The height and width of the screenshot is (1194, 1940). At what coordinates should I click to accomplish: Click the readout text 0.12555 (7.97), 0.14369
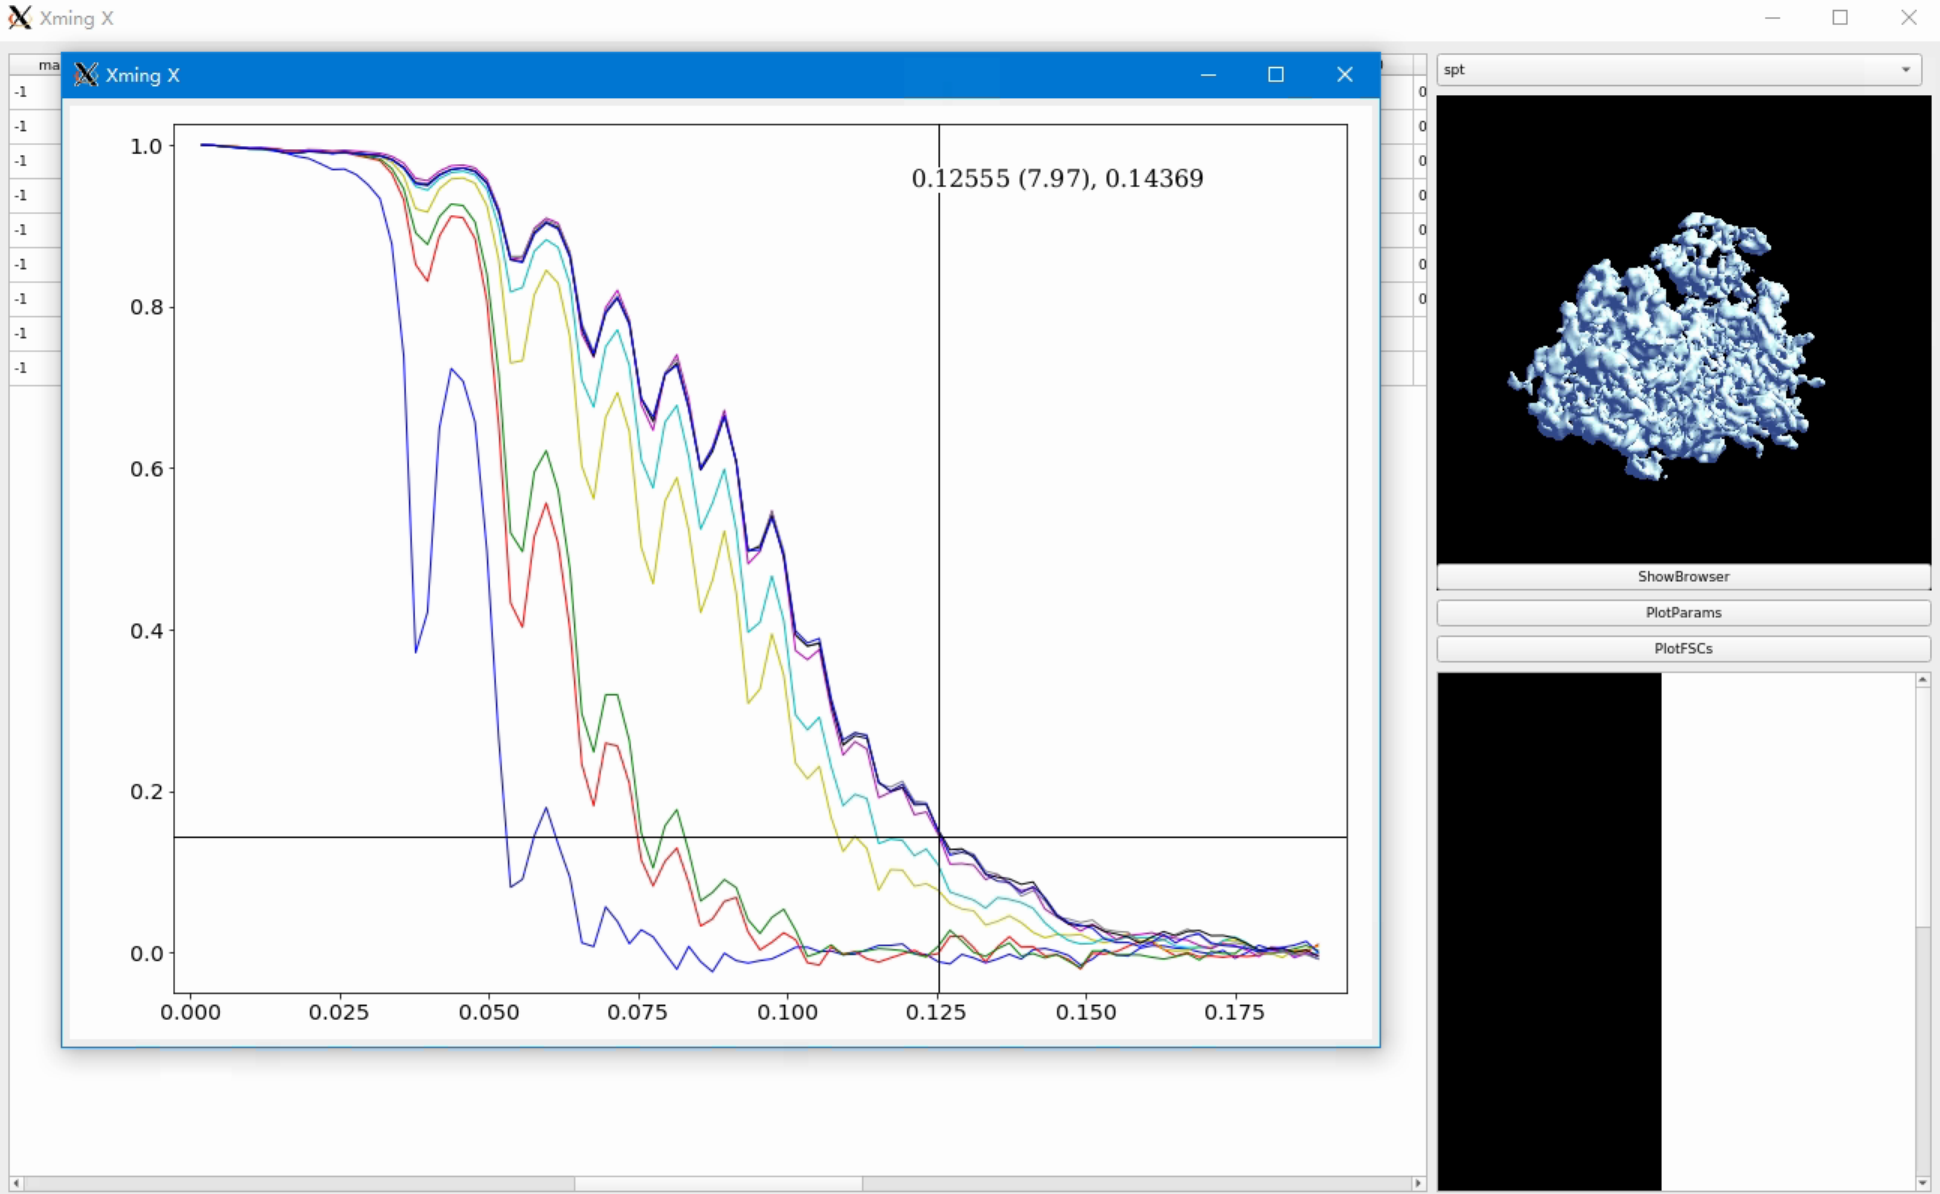[1057, 179]
